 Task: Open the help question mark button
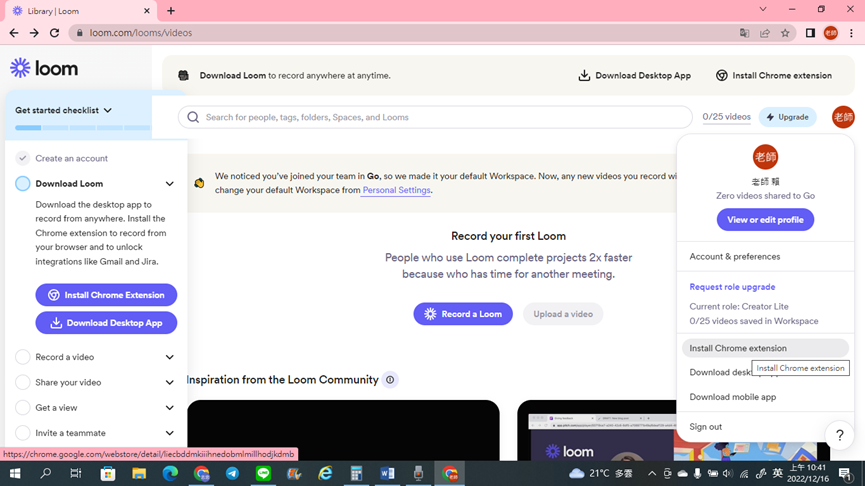[840, 435]
